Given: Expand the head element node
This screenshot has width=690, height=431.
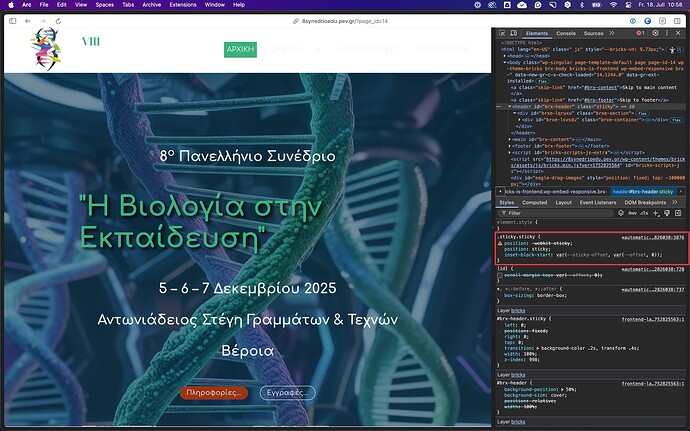Looking at the screenshot, I should pos(505,56).
